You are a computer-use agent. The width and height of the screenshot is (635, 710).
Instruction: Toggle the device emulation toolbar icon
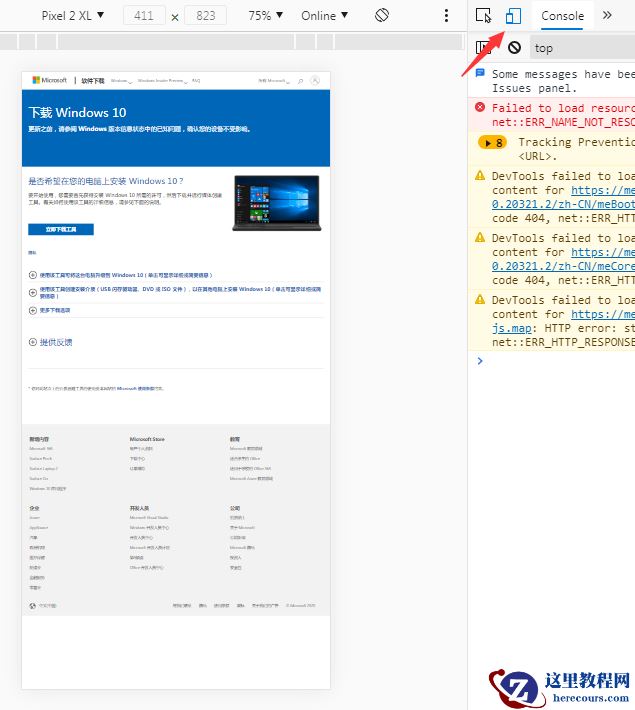[513, 16]
